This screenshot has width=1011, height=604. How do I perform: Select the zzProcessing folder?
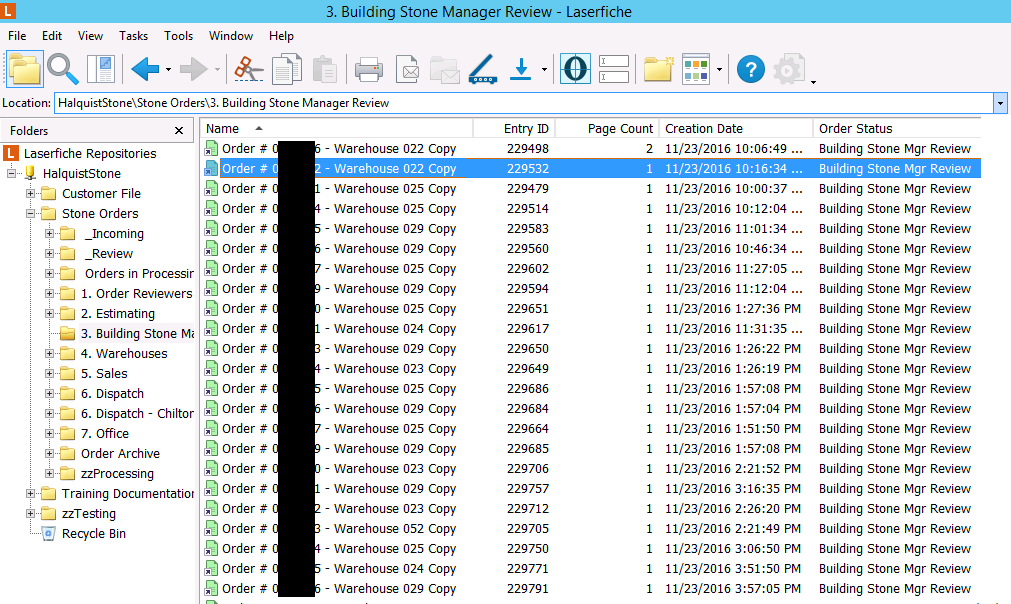[x=117, y=474]
